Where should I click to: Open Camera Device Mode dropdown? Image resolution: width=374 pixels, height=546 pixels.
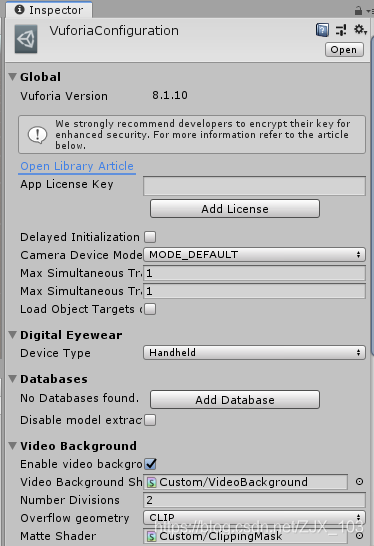pos(254,255)
